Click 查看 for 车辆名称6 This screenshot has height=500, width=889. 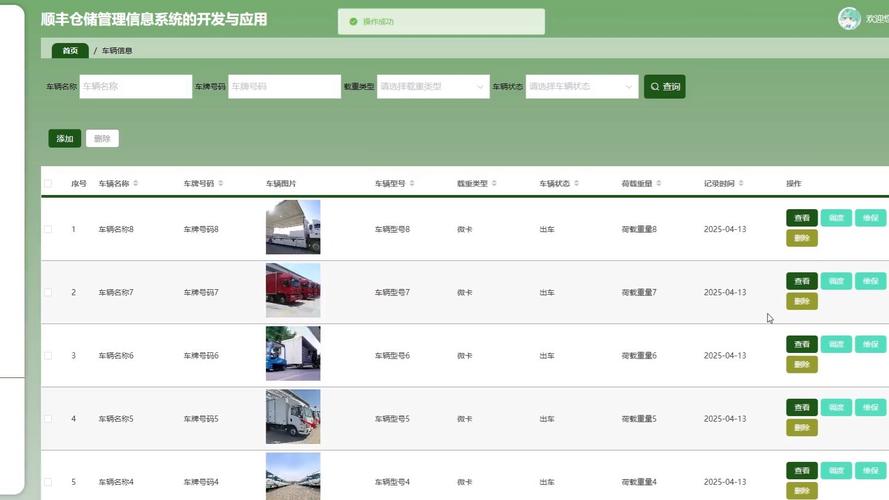pyautogui.click(x=802, y=344)
